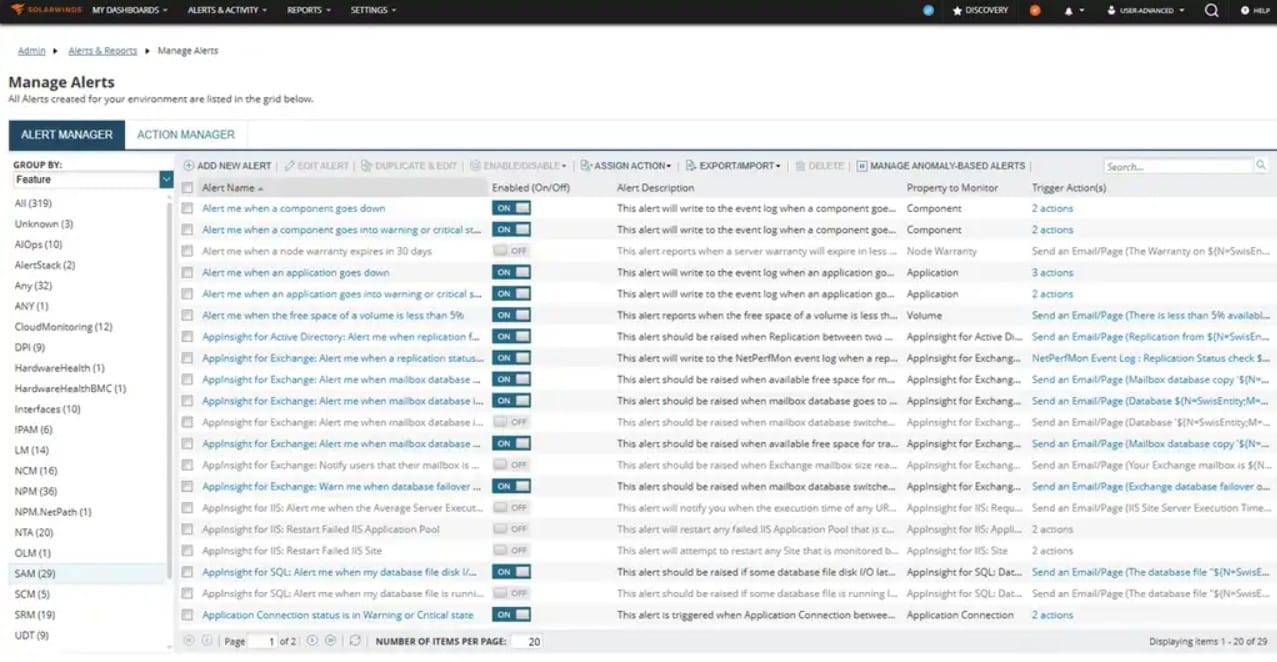Image resolution: width=1277 pixels, height=662 pixels.
Task: Open 'Alert me when an application goes down' alert
Action: [x=296, y=272]
